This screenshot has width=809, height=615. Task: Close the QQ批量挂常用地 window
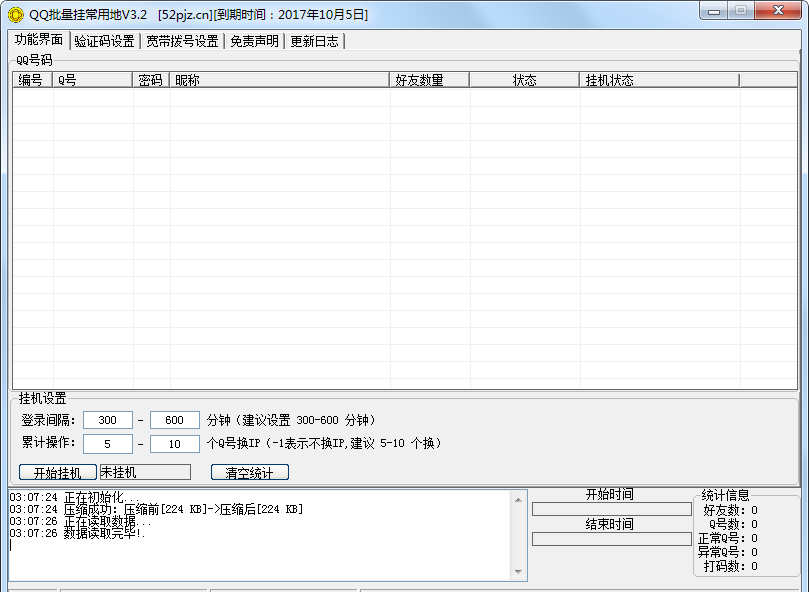(778, 10)
